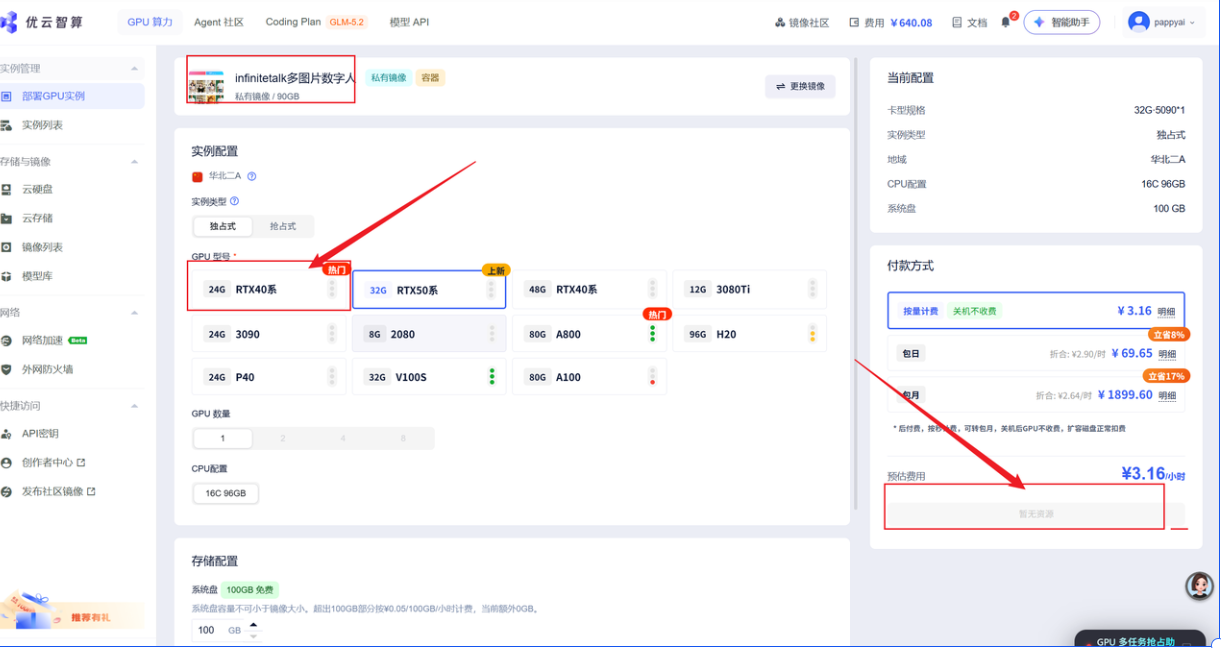Select the 抢占式 instance type
1221x648 pixels.
[283, 227]
